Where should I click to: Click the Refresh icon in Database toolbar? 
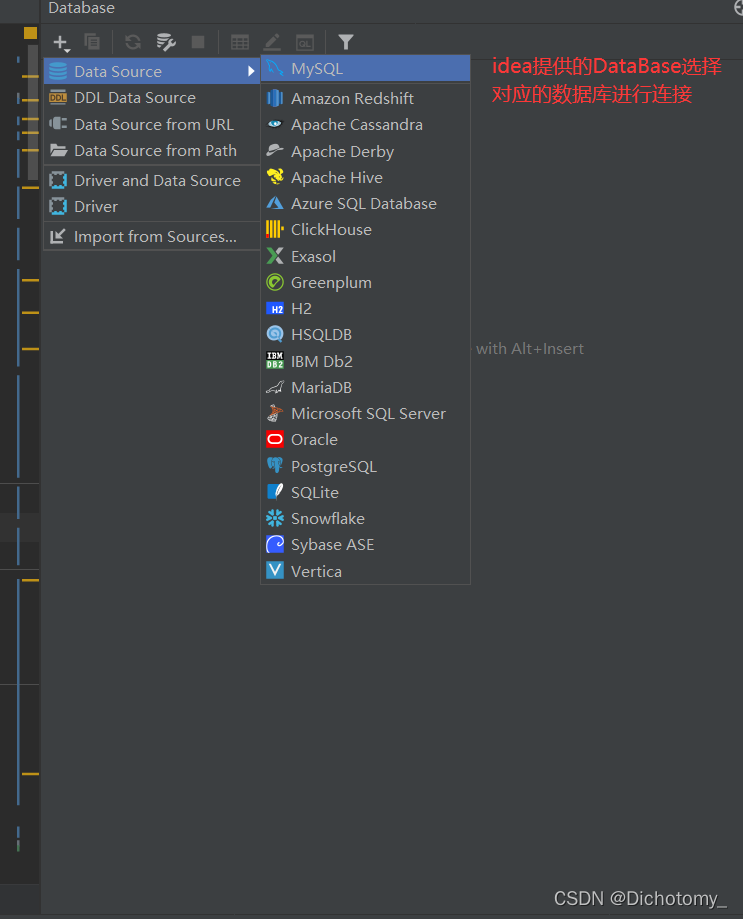pyautogui.click(x=133, y=42)
